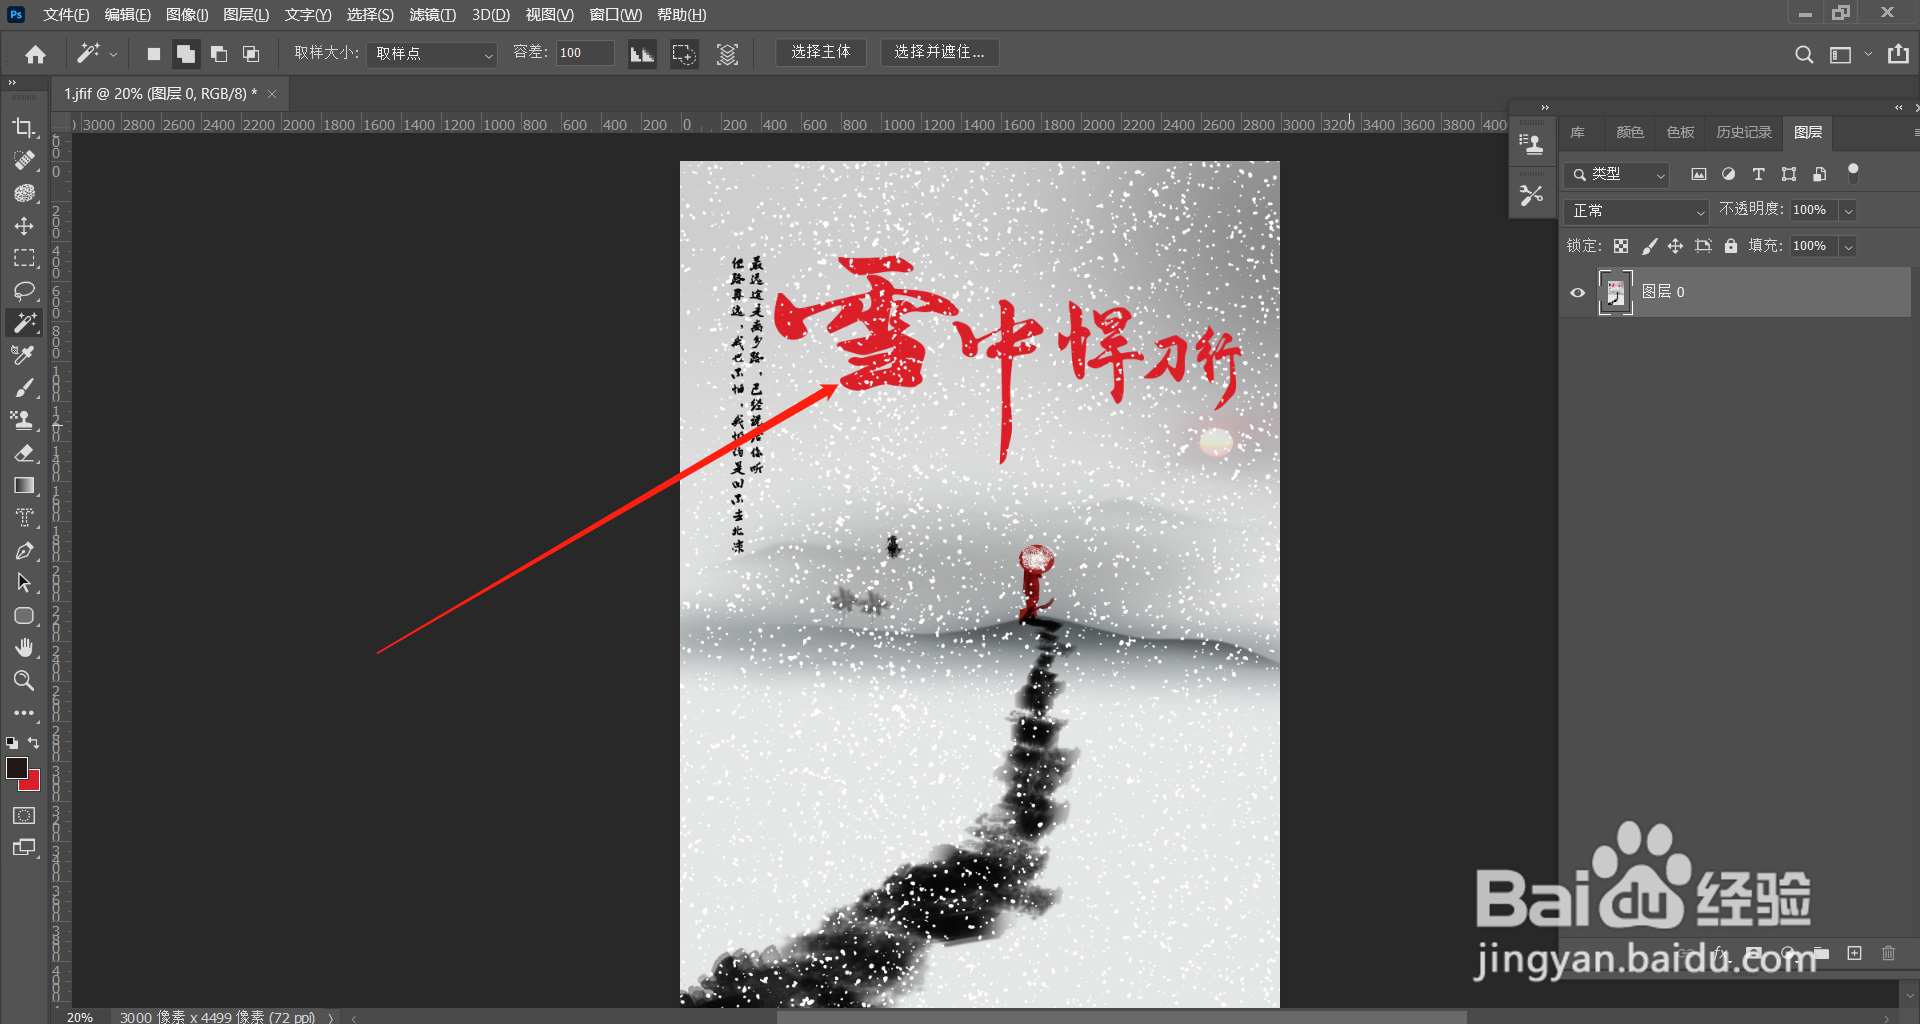The image size is (1920, 1024).
Task: Select the Eraser tool
Action: click(x=25, y=453)
